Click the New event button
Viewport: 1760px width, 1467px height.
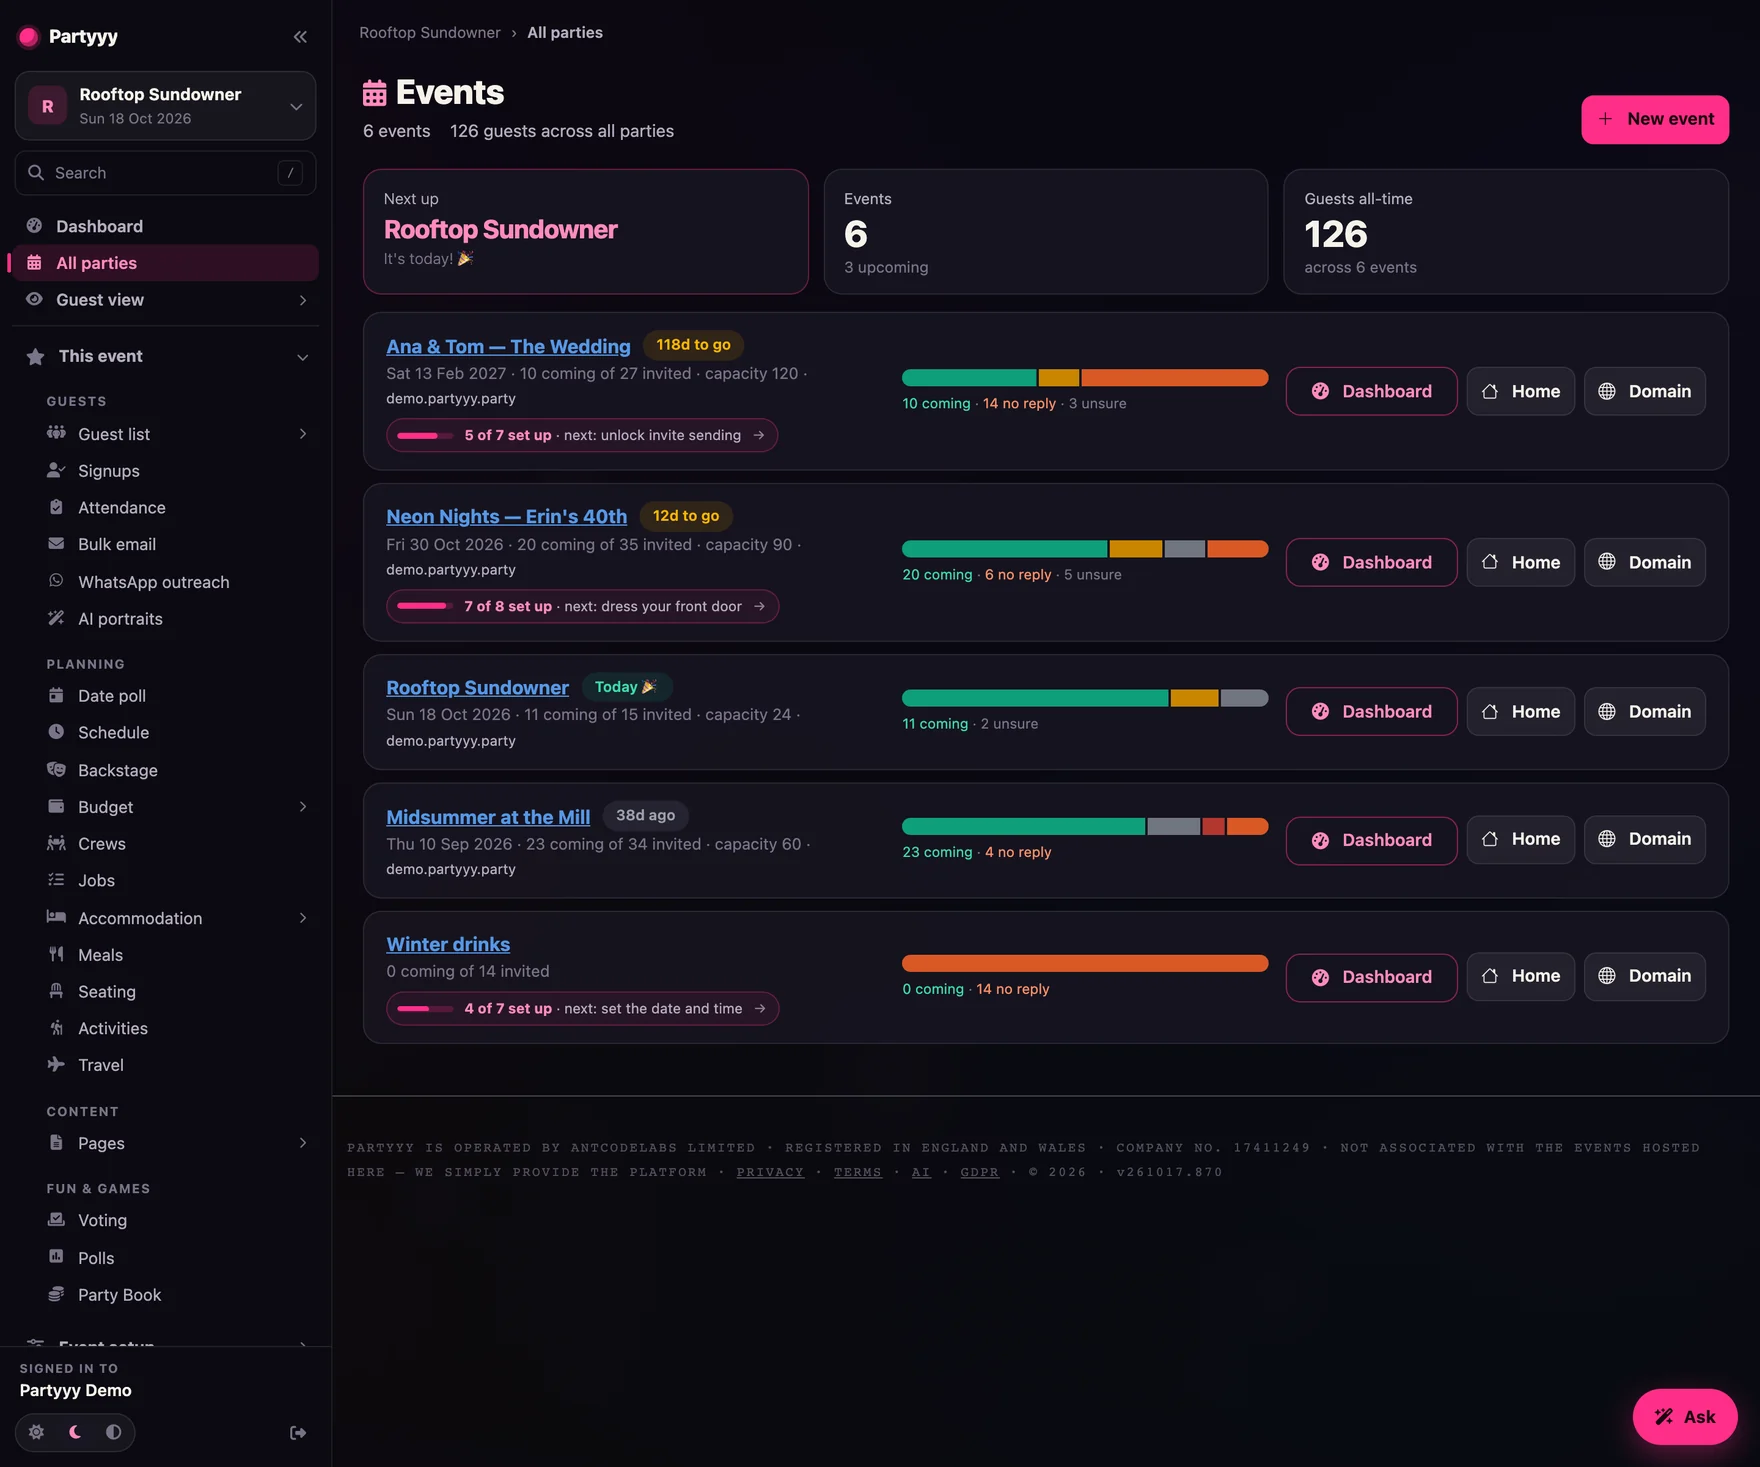point(1654,119)
